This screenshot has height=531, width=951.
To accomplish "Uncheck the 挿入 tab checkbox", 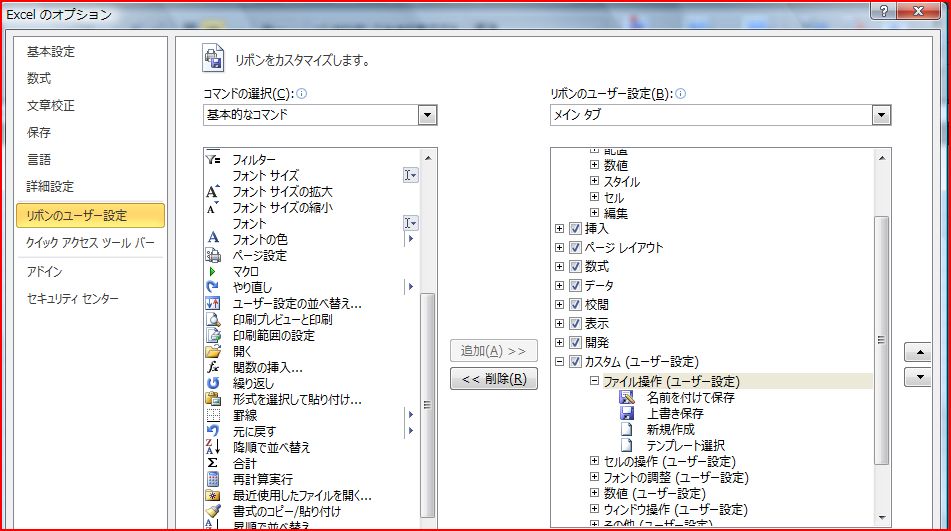I will pyautogui.click(x=575, y=229).
